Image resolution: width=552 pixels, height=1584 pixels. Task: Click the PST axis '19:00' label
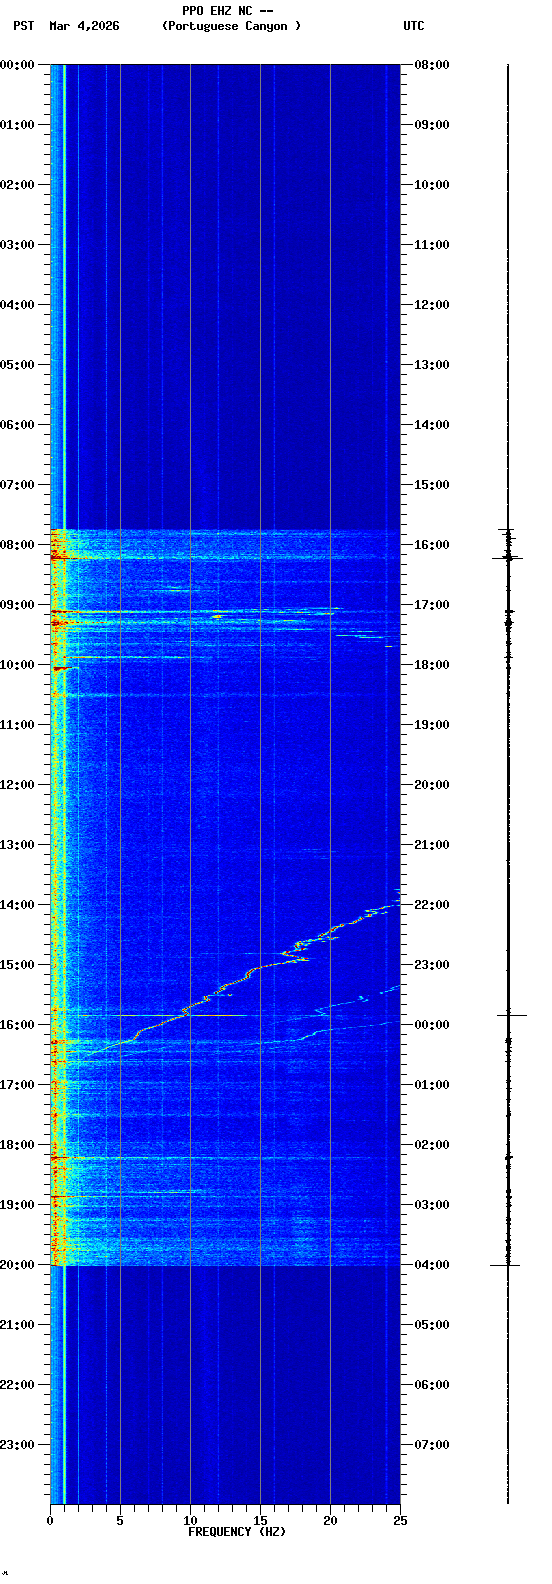click(18, 1205)
